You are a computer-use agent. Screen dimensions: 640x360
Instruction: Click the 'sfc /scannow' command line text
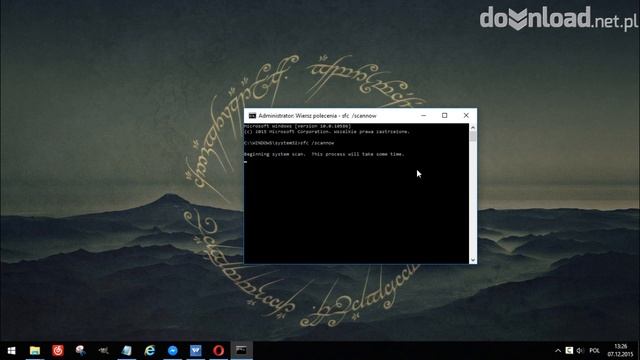tap(317, 143)
